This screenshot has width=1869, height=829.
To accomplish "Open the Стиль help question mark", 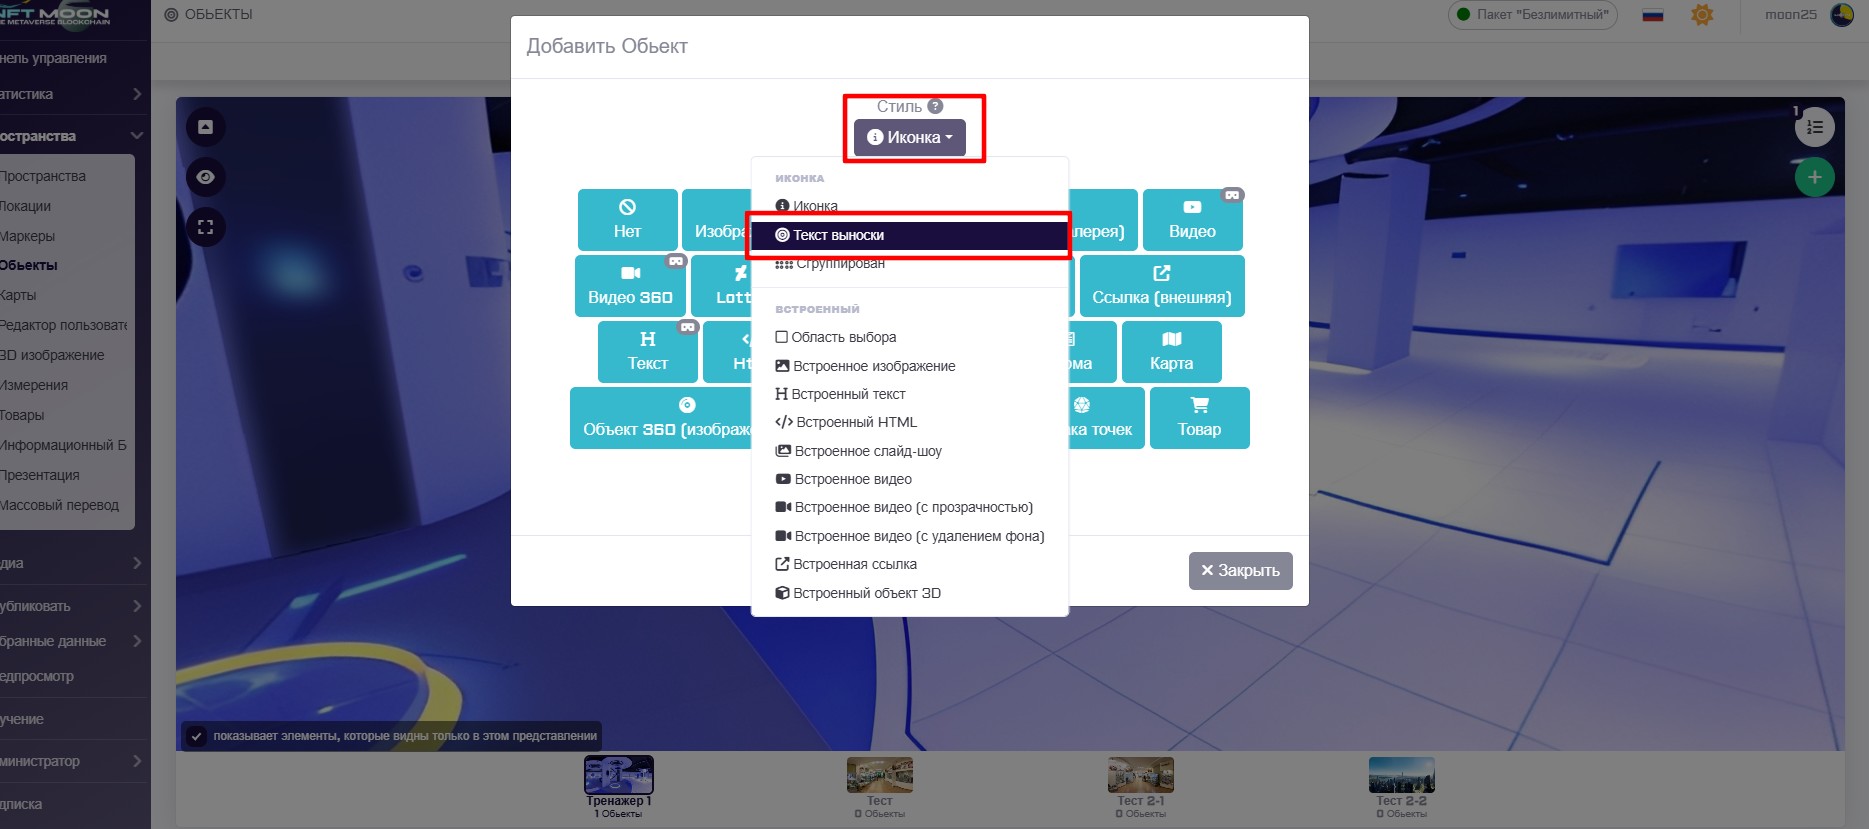I will tap(935, 106).
